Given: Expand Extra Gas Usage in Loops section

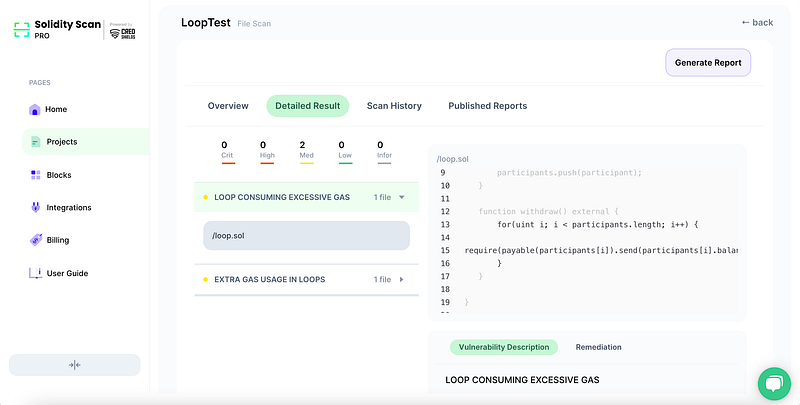Looking at the screenshot, I should pos(402,280).
